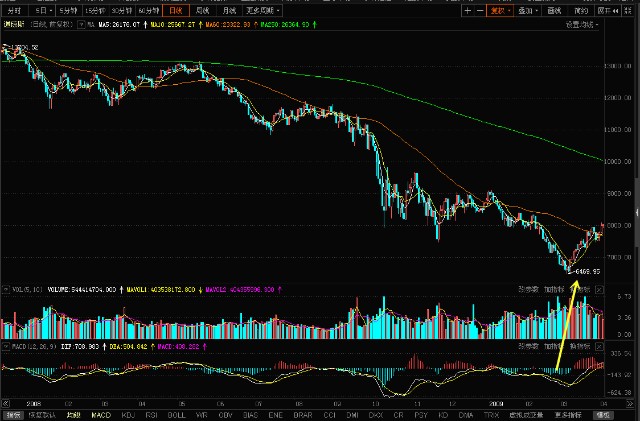Close the VOL volume panel
The image size is (640, 421).
599,290
